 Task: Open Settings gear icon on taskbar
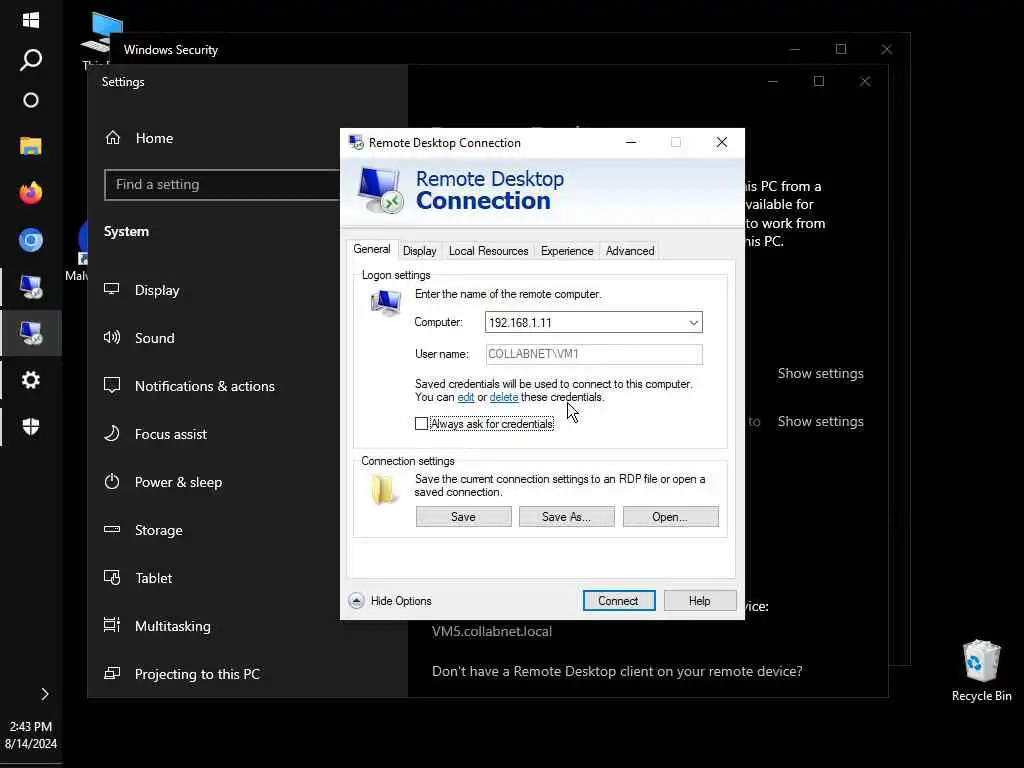click(x=31, y=380)
